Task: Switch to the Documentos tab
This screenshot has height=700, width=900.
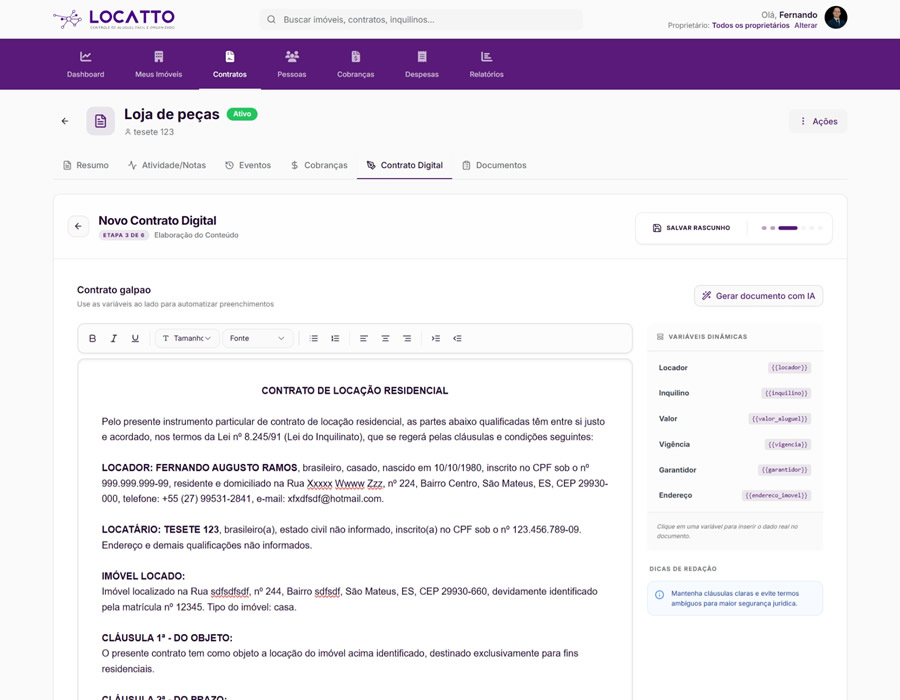Action: pos(497,165)
